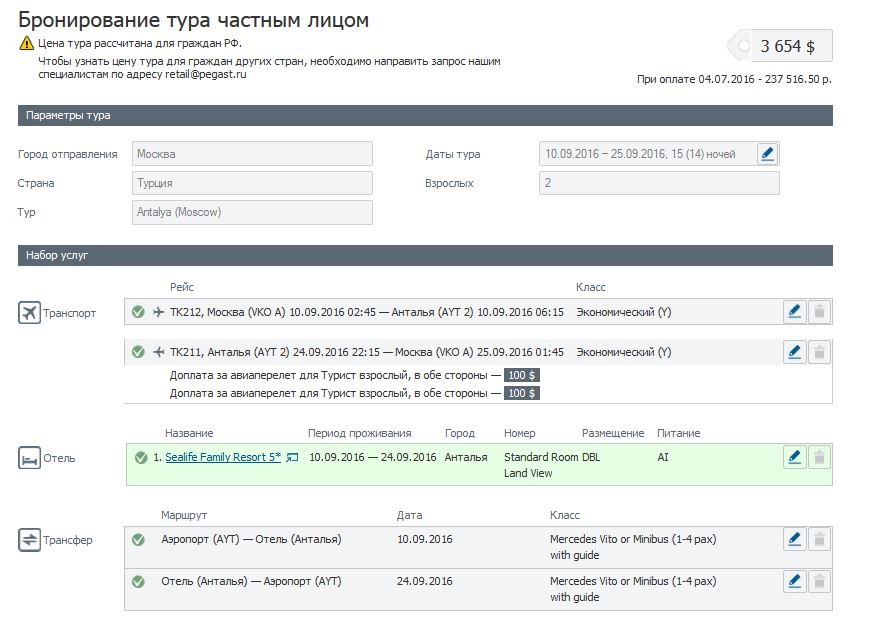The image size is (877, 621).
Task: Edit Sealife Family Resort hotel booking
Action: [x=794, y=458]
